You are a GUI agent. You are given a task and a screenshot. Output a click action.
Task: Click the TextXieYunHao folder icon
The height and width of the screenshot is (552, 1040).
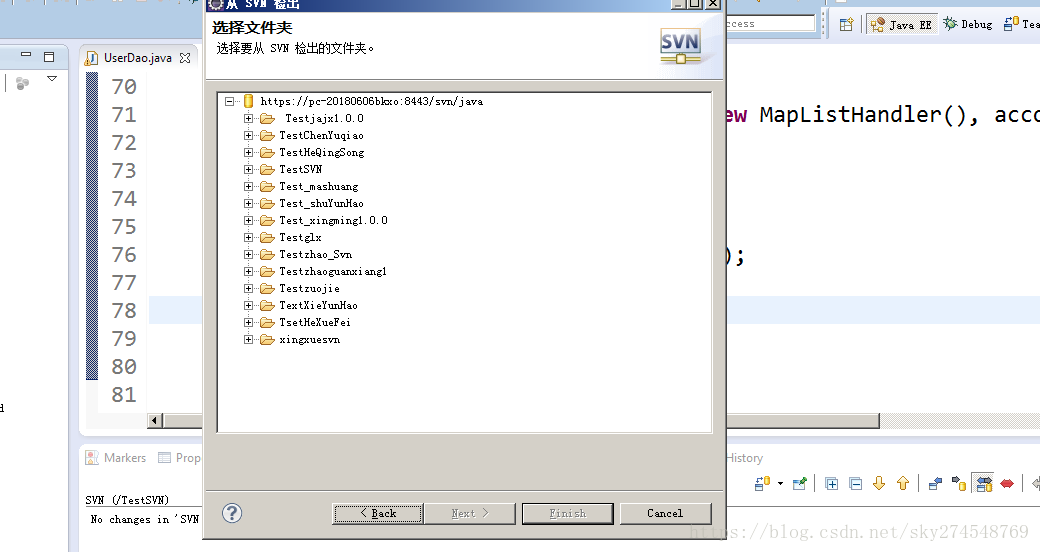267,305
